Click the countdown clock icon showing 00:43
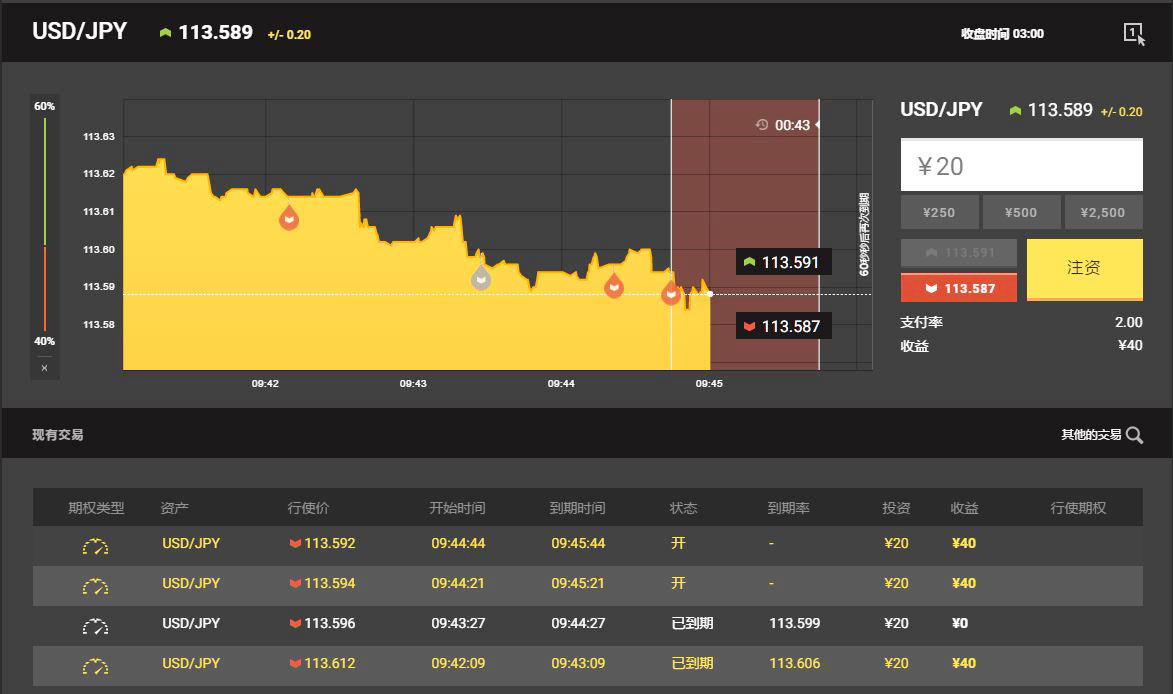The height and width of the screenshot is (694, 1173). pos(762,125)
